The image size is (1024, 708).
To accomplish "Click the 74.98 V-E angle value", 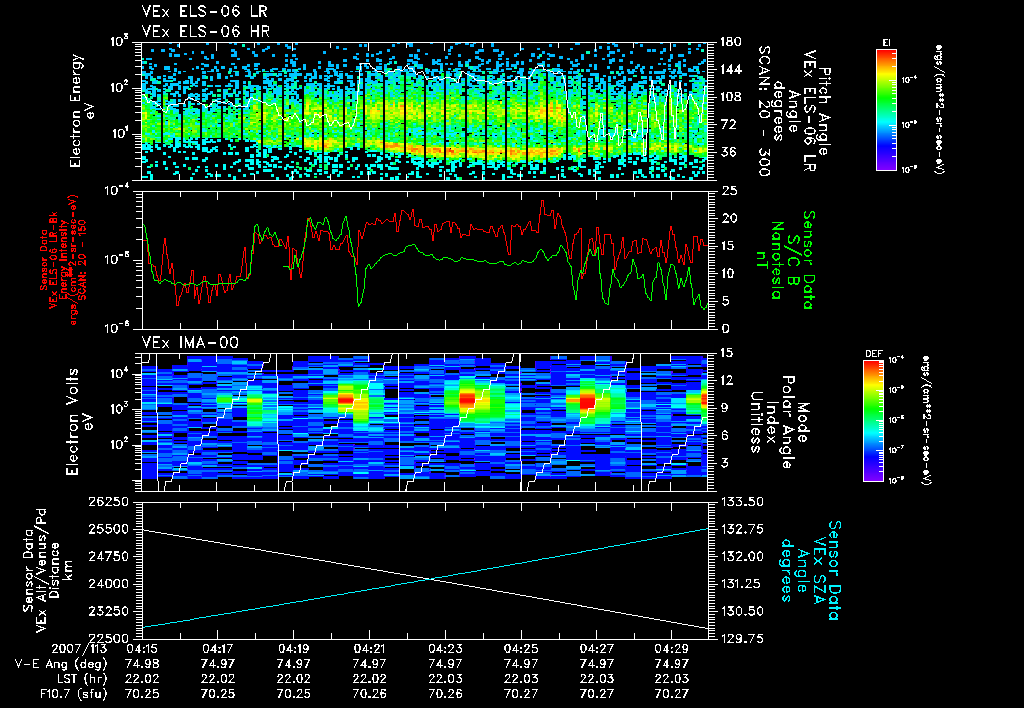I will tap(142, 664).
